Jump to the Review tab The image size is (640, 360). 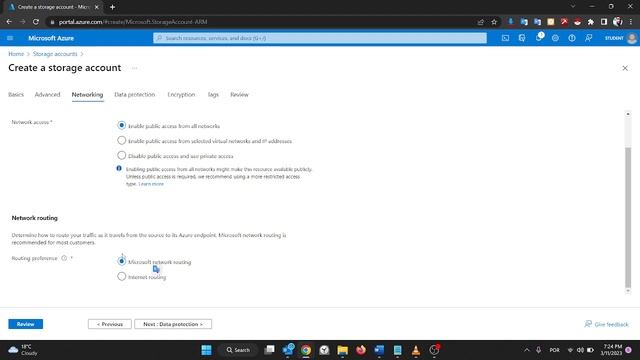point(239,94)
